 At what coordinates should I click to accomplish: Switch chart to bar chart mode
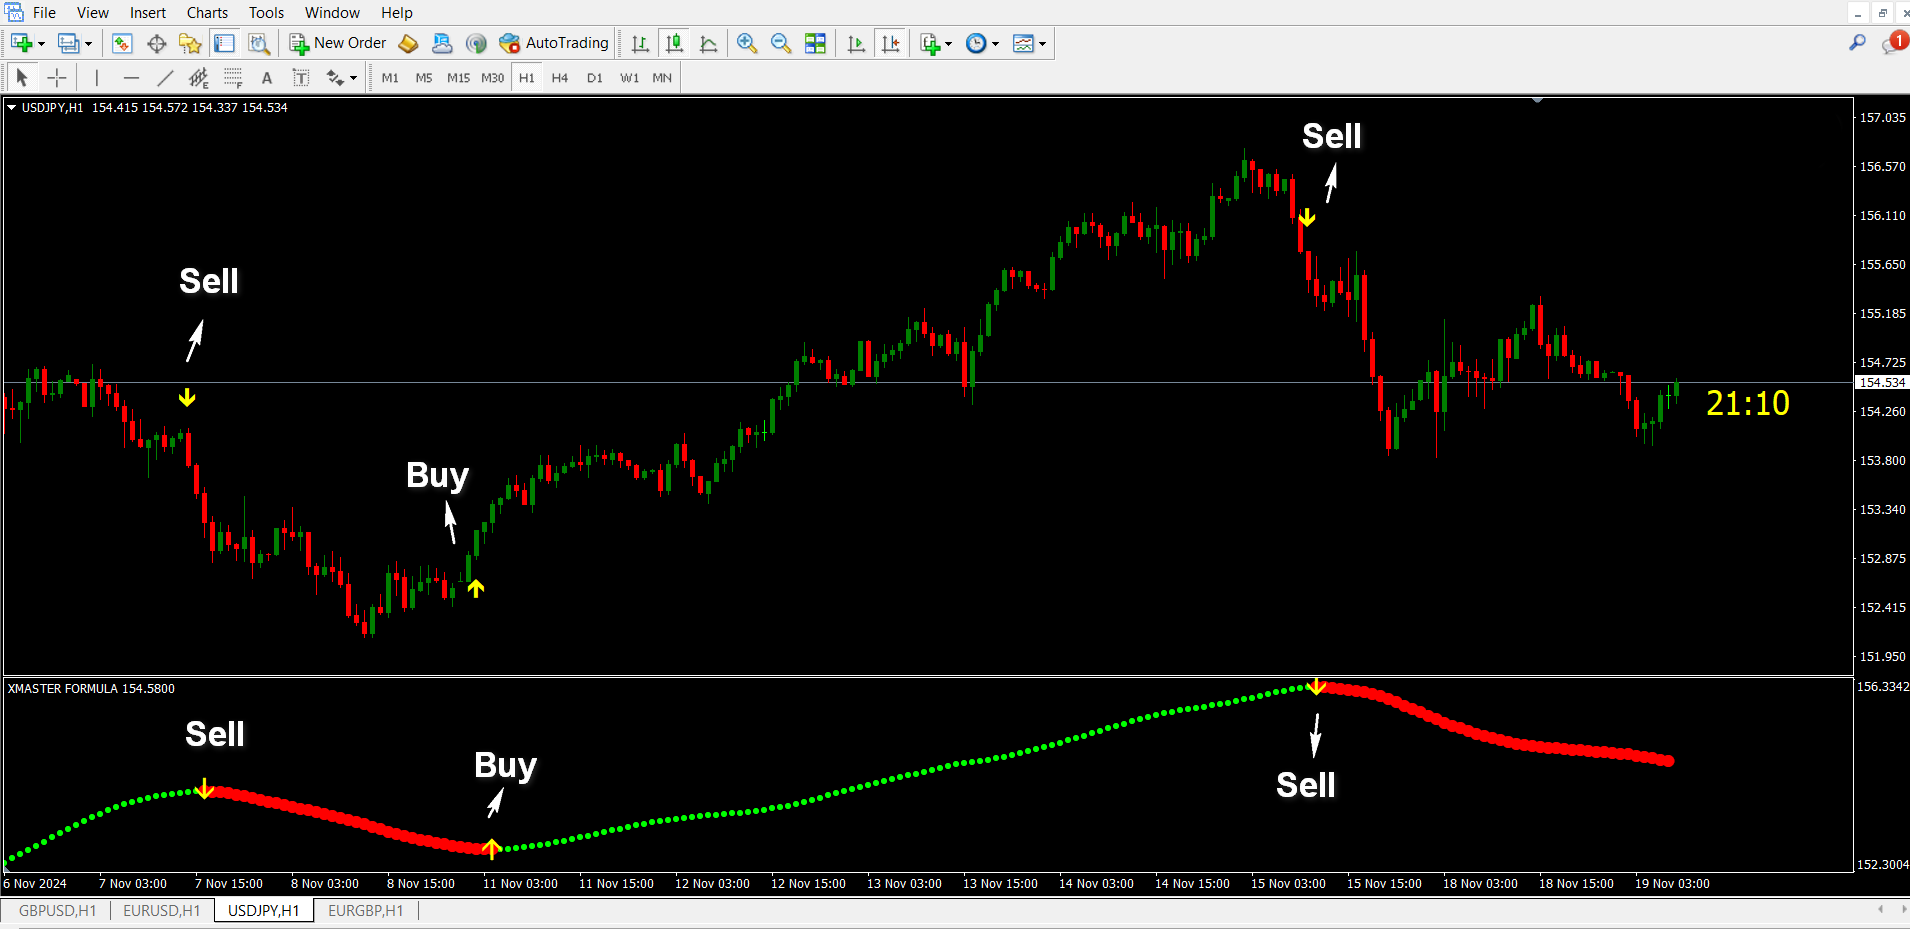[641, 43]
